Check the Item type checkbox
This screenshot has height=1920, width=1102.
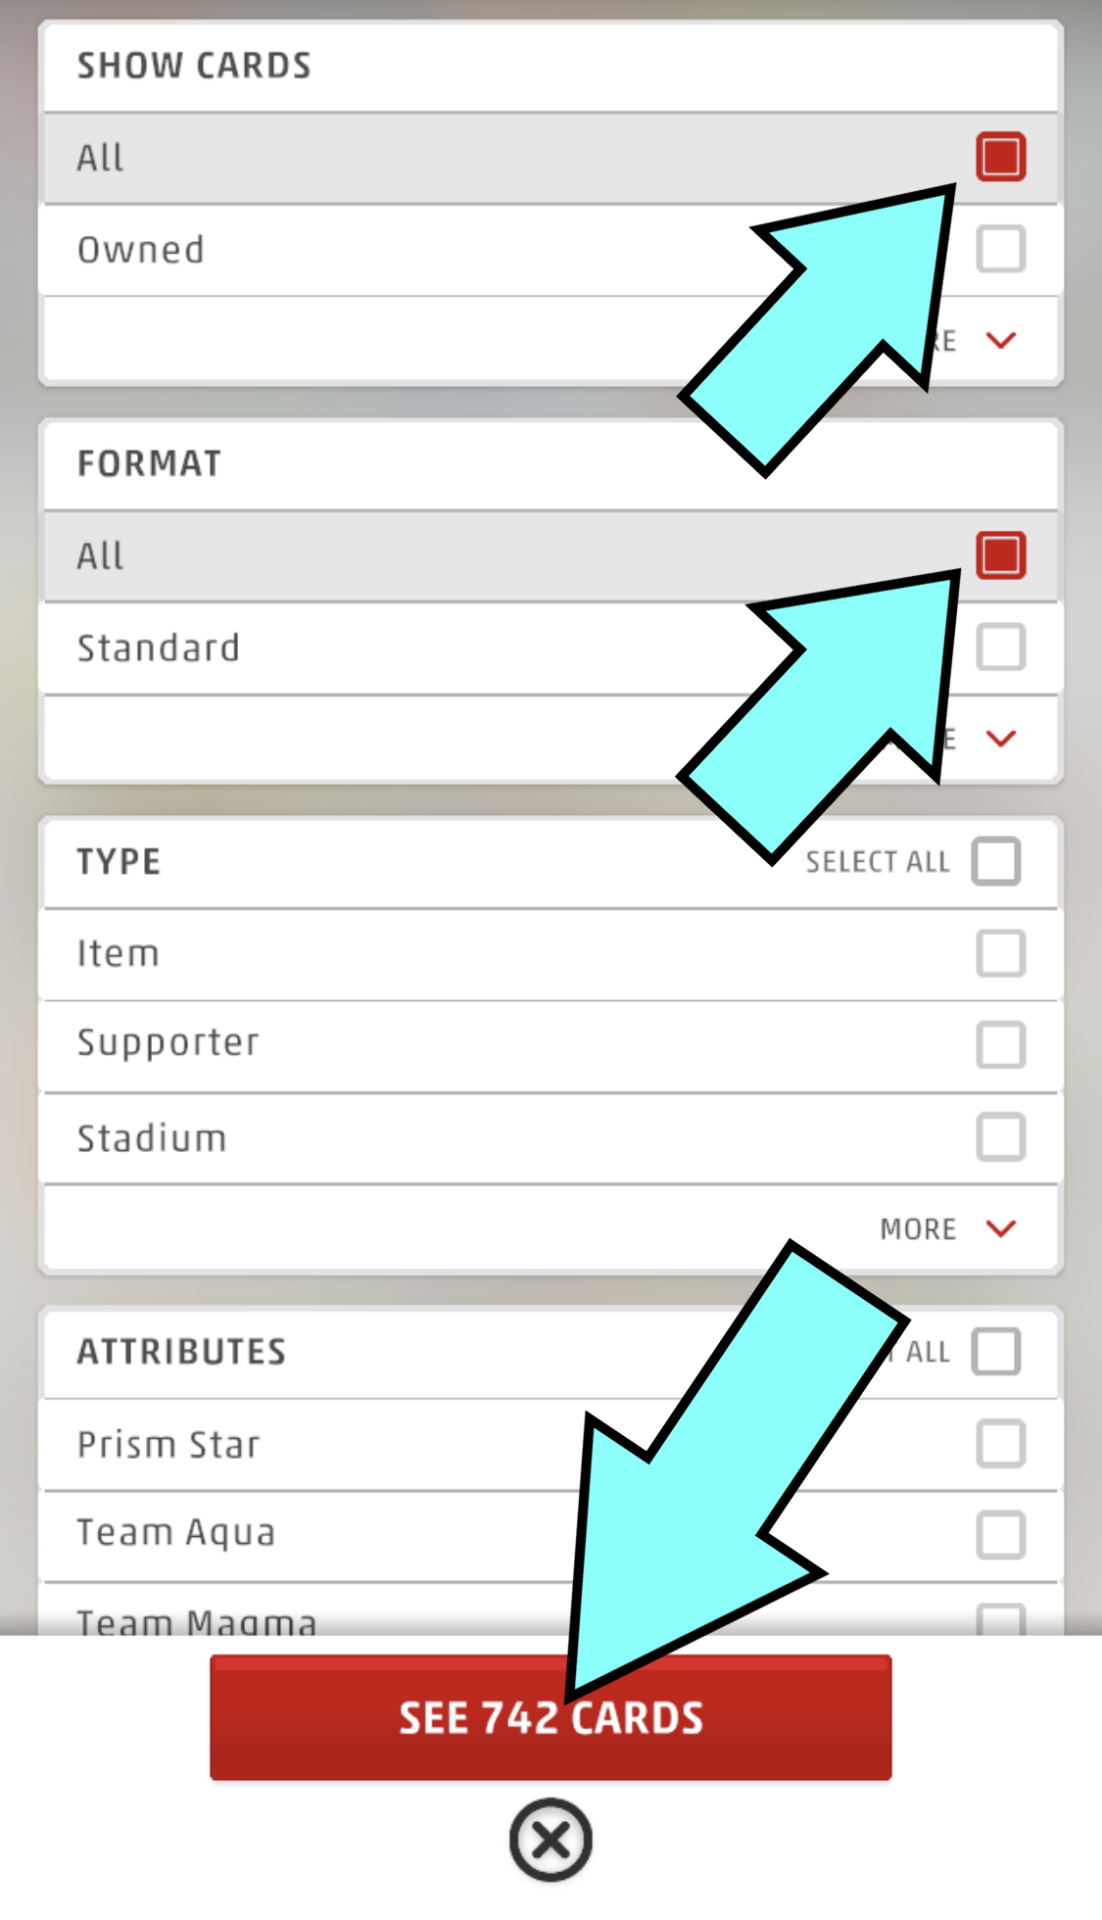pos(1000,953)
